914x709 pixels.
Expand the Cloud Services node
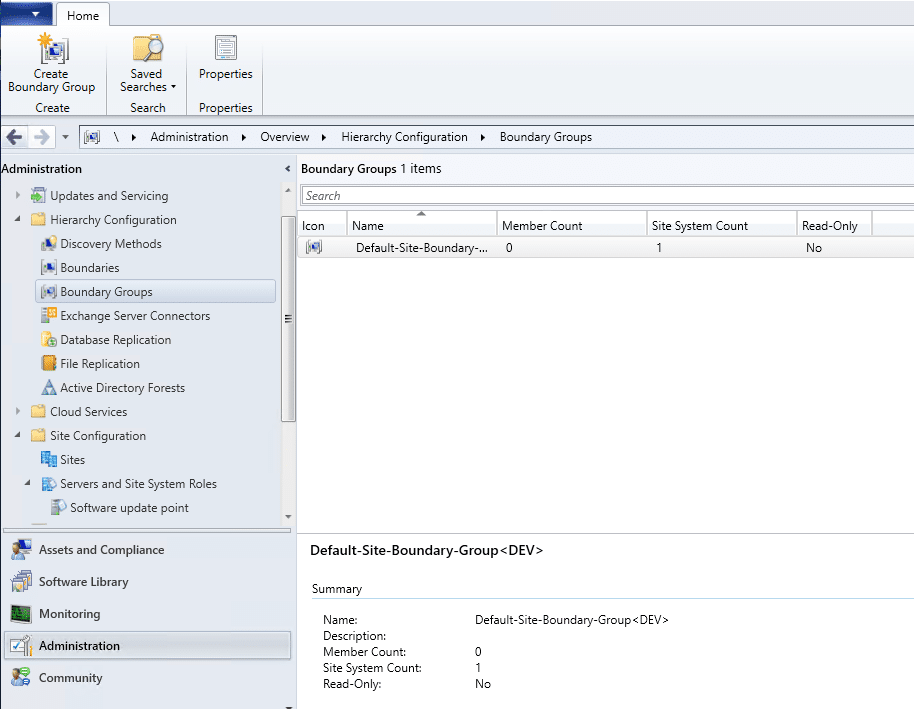[19, 411]
